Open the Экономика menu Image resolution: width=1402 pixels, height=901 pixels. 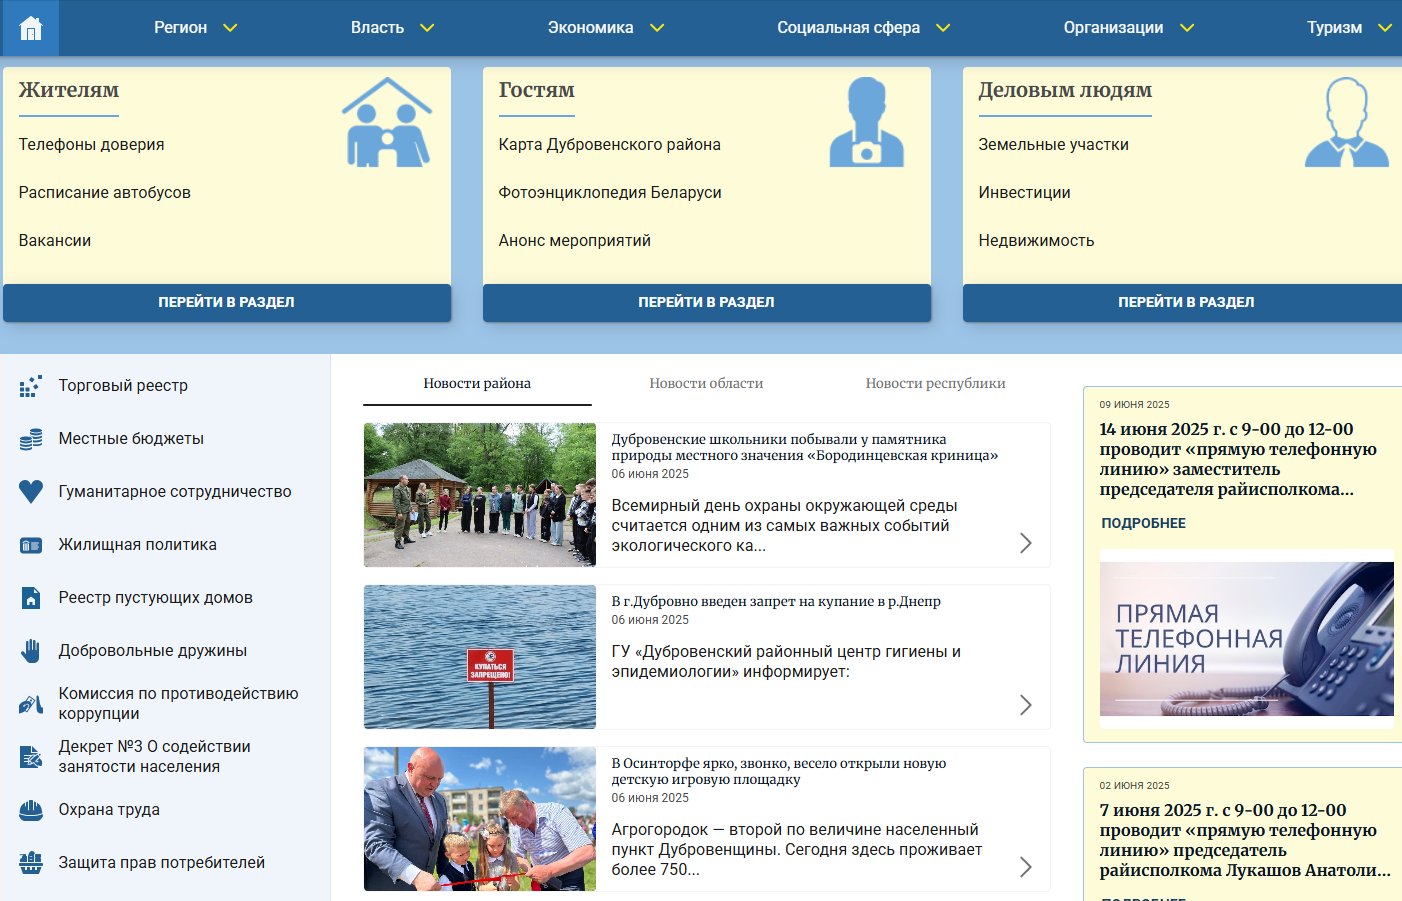[x=590, y=28]
